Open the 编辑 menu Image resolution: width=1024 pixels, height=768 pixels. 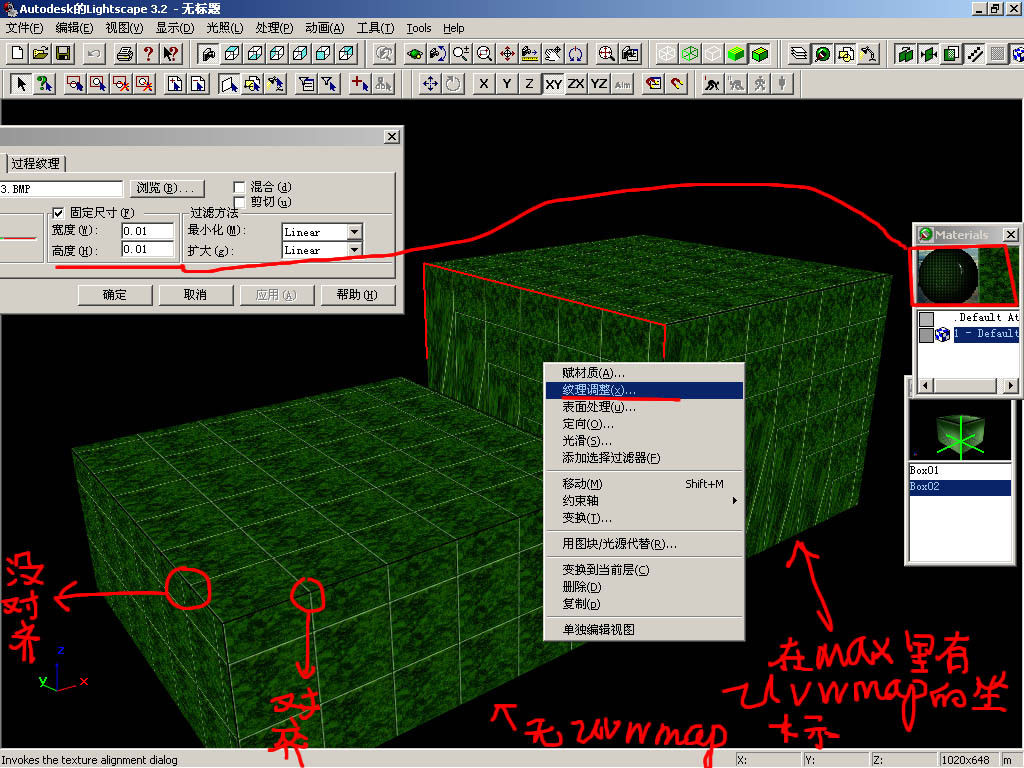74,28
